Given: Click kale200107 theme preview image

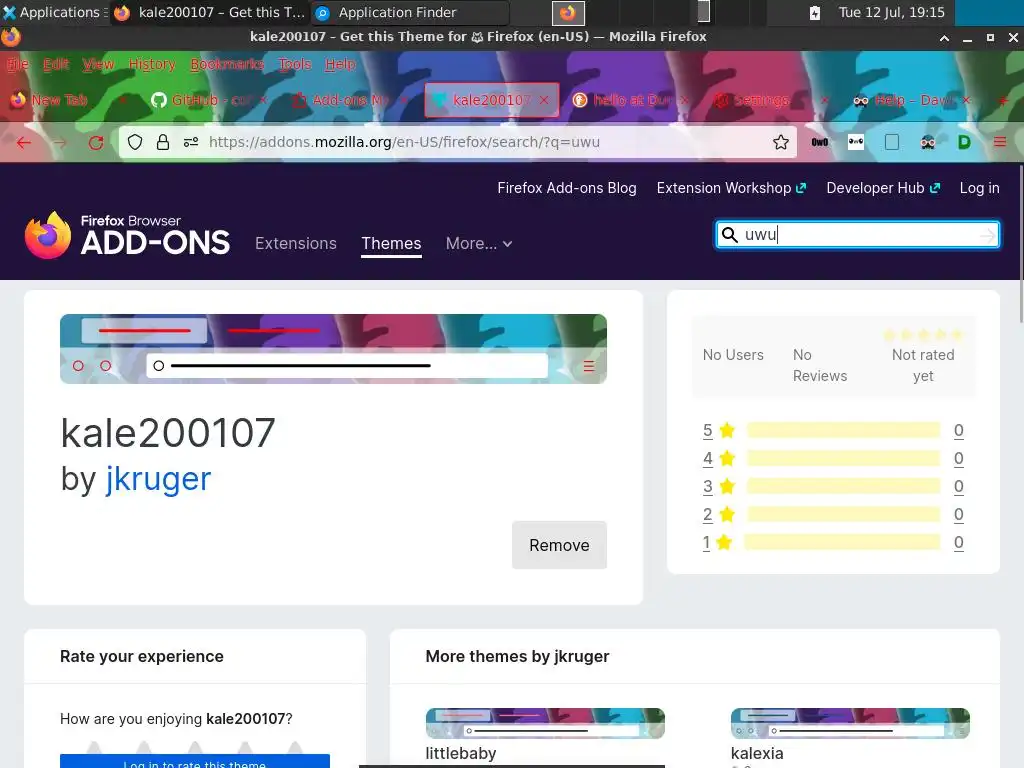Looking at the screenshot, I should point(333,349).
